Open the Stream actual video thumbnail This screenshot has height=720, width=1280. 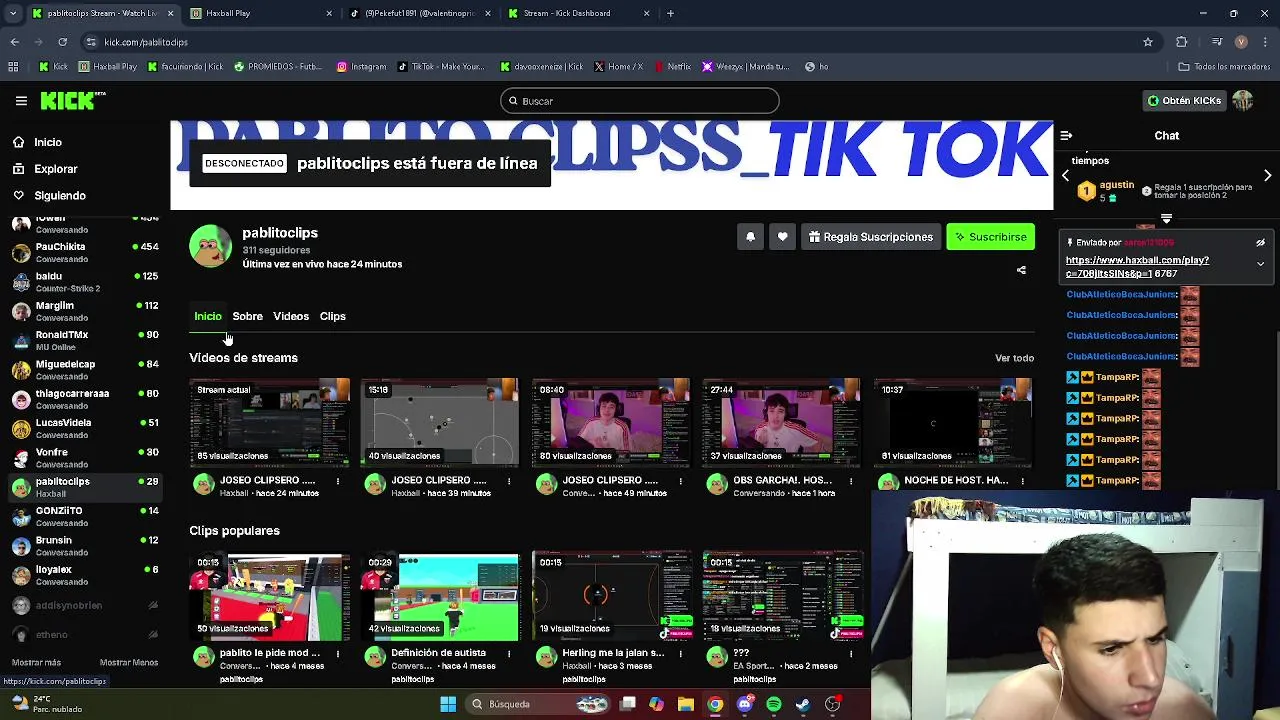tap(270, 422)
